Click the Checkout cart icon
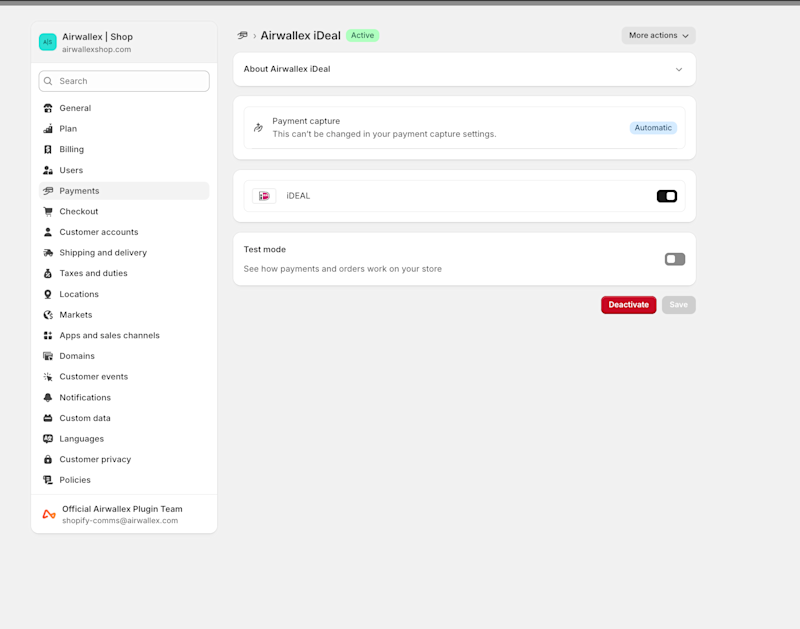Viewport: 800px width, 629px height. 48,211
